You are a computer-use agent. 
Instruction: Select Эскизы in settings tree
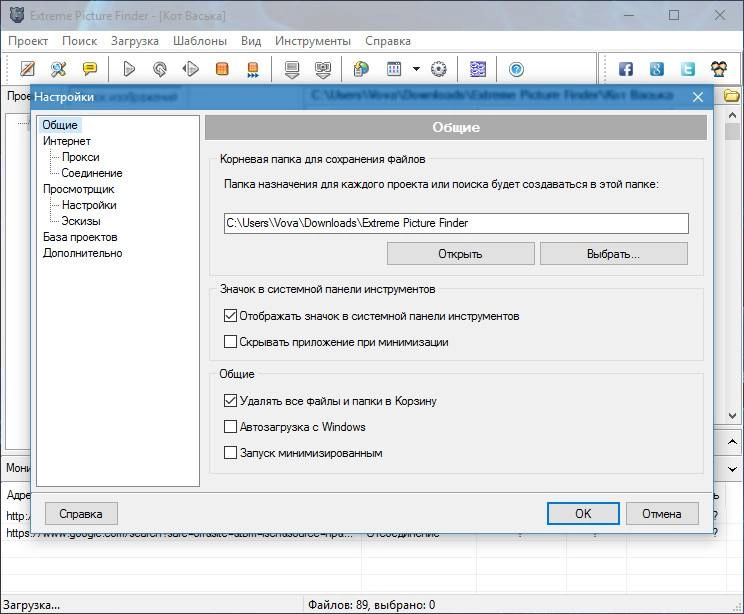coord(81,221)
